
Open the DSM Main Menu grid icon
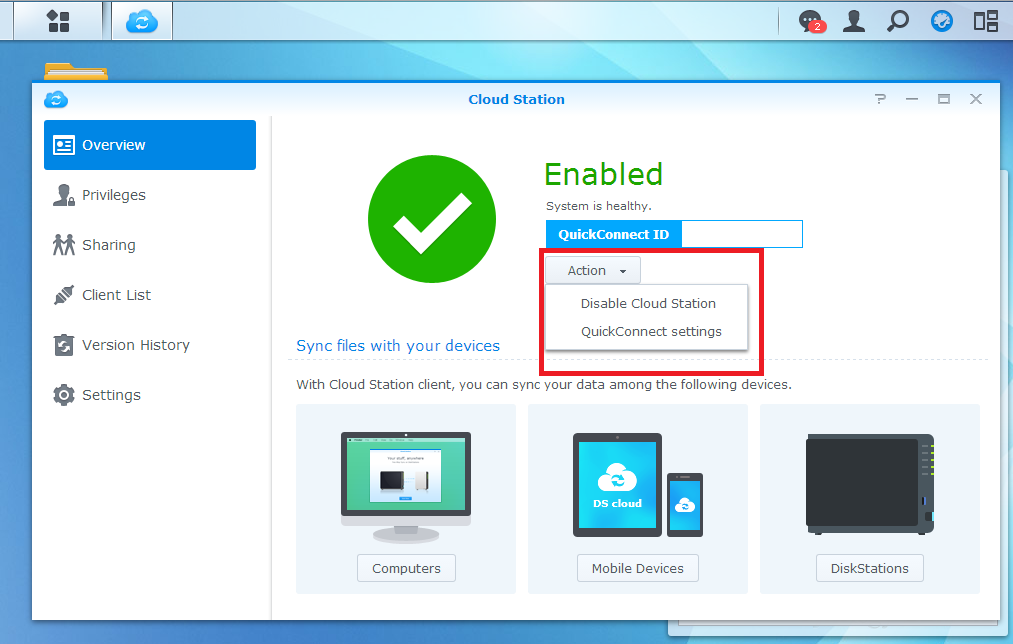pos(58,21)
